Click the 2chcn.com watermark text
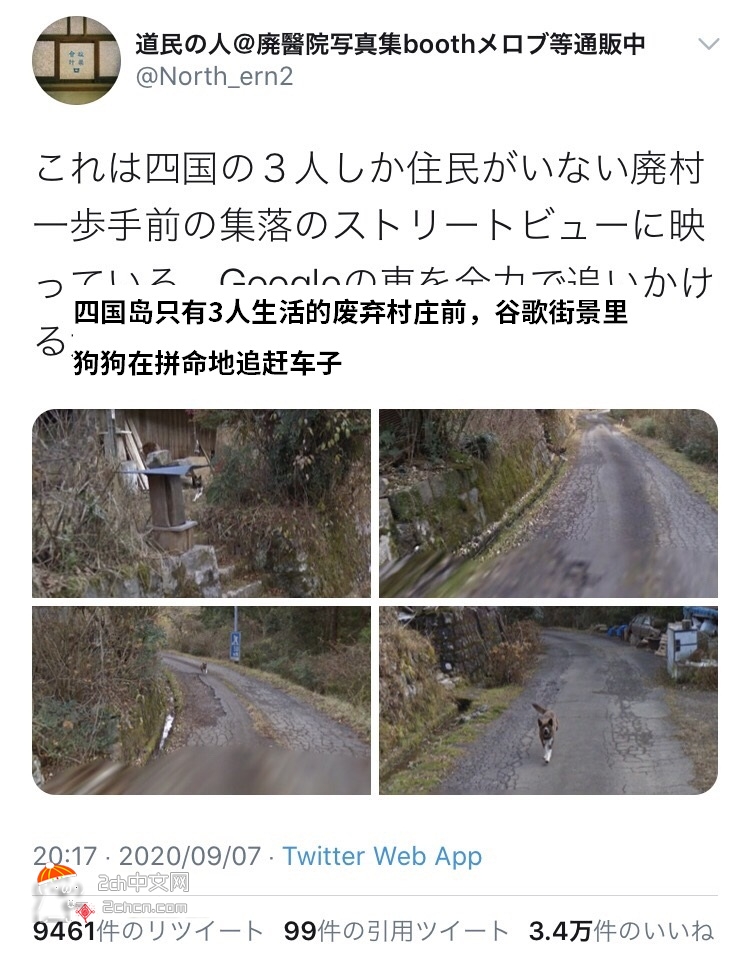This screenshot has height=953, width=750. tap(145, 907)
